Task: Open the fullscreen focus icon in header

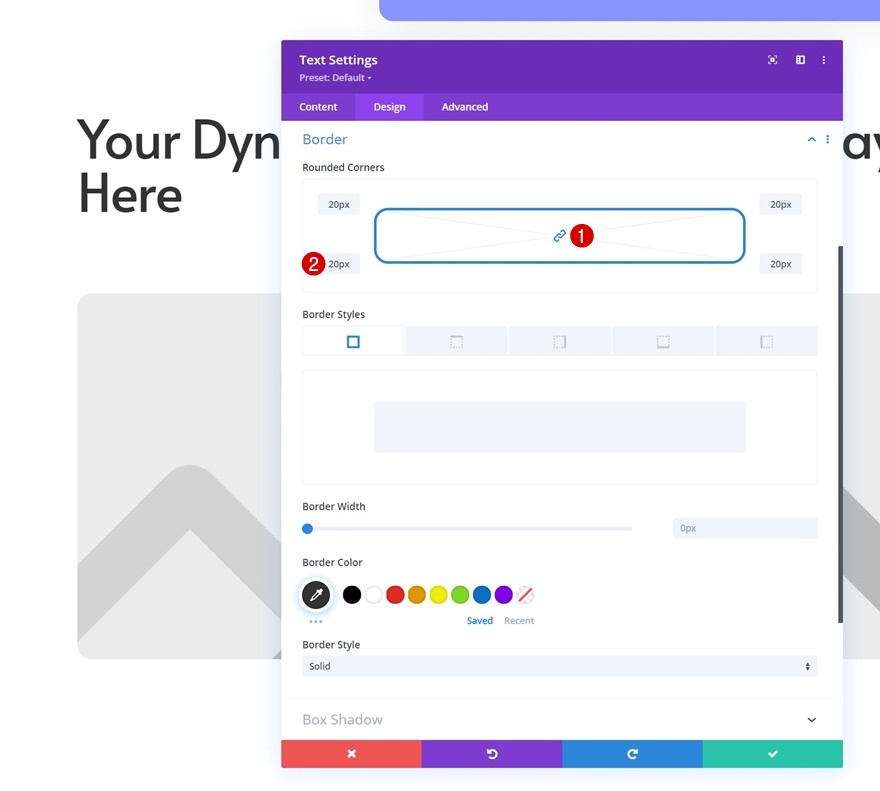Action: (x=772, y=60)
